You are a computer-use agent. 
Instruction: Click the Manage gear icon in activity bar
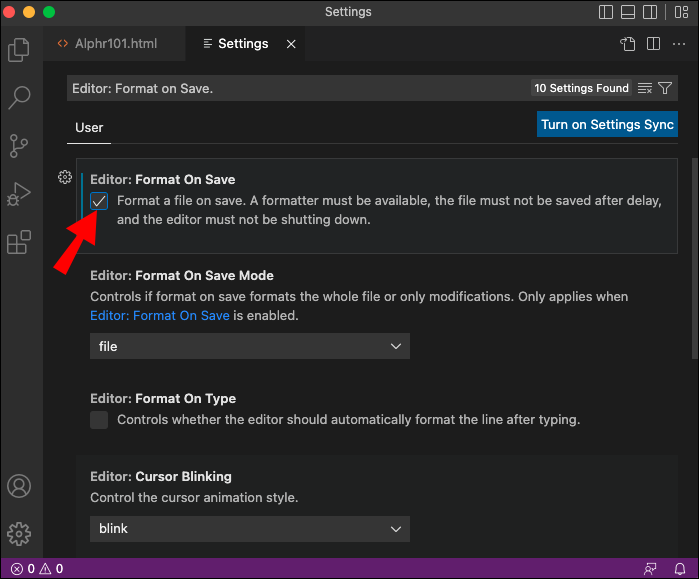coord(19,534)
